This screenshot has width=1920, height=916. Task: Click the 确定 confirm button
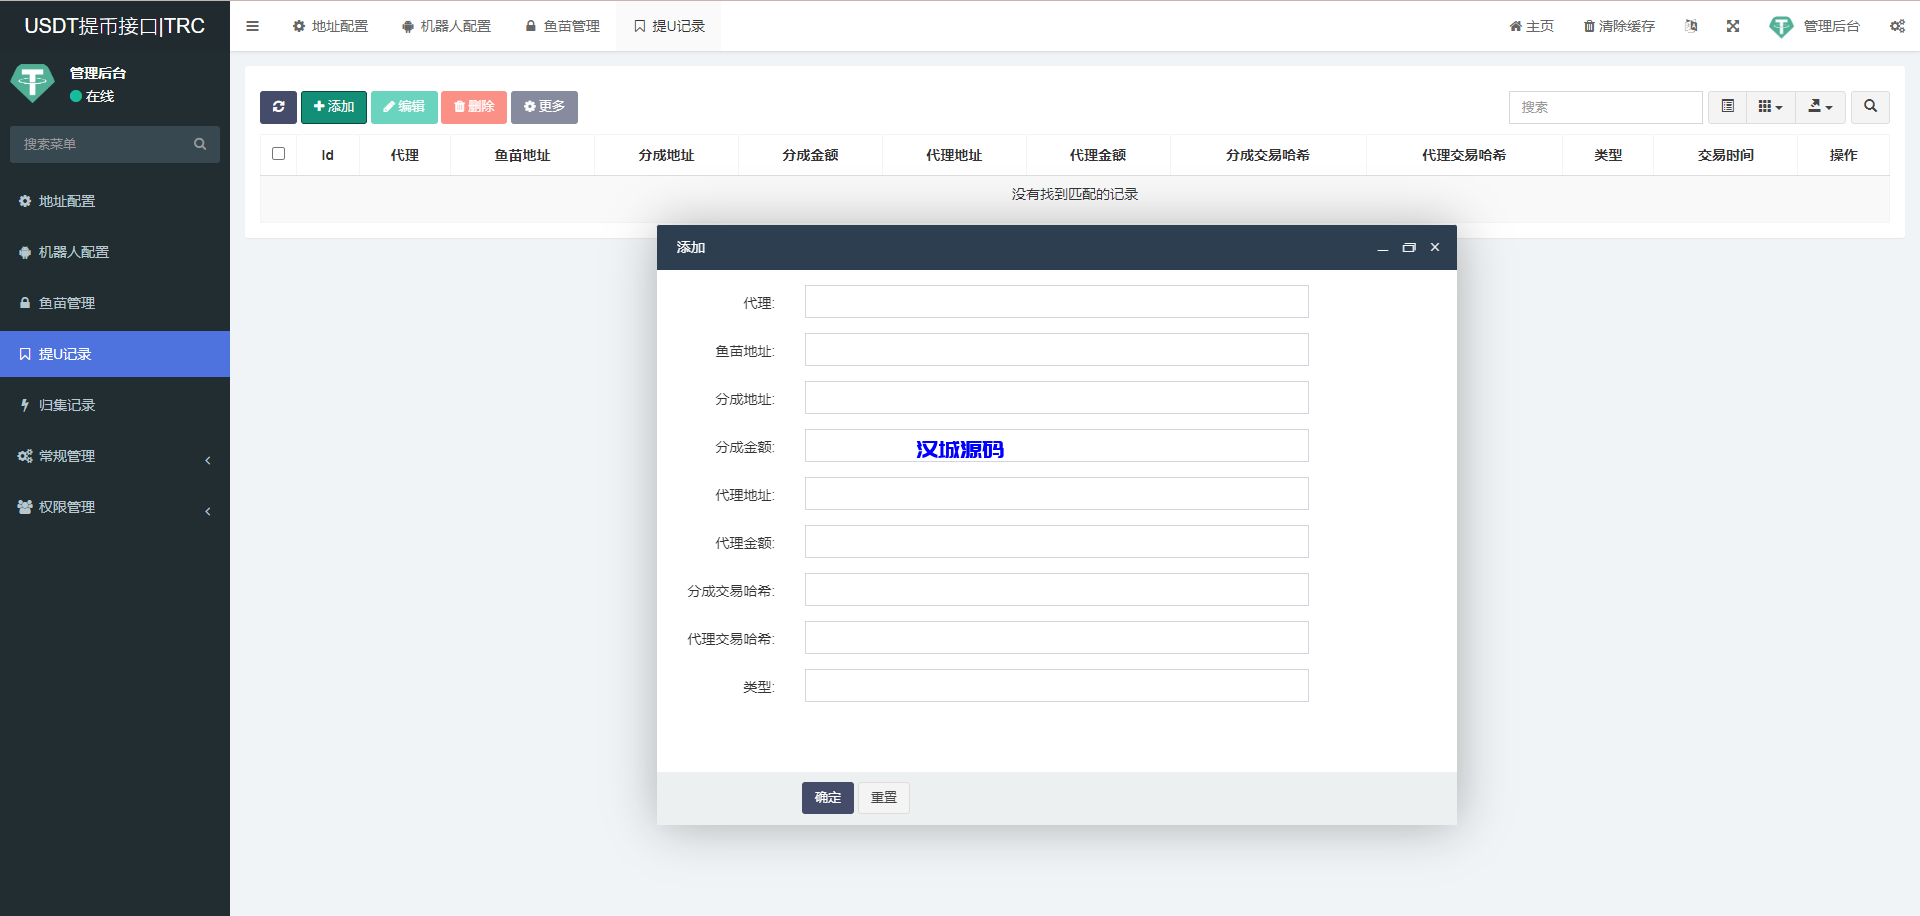pos(827,797)
